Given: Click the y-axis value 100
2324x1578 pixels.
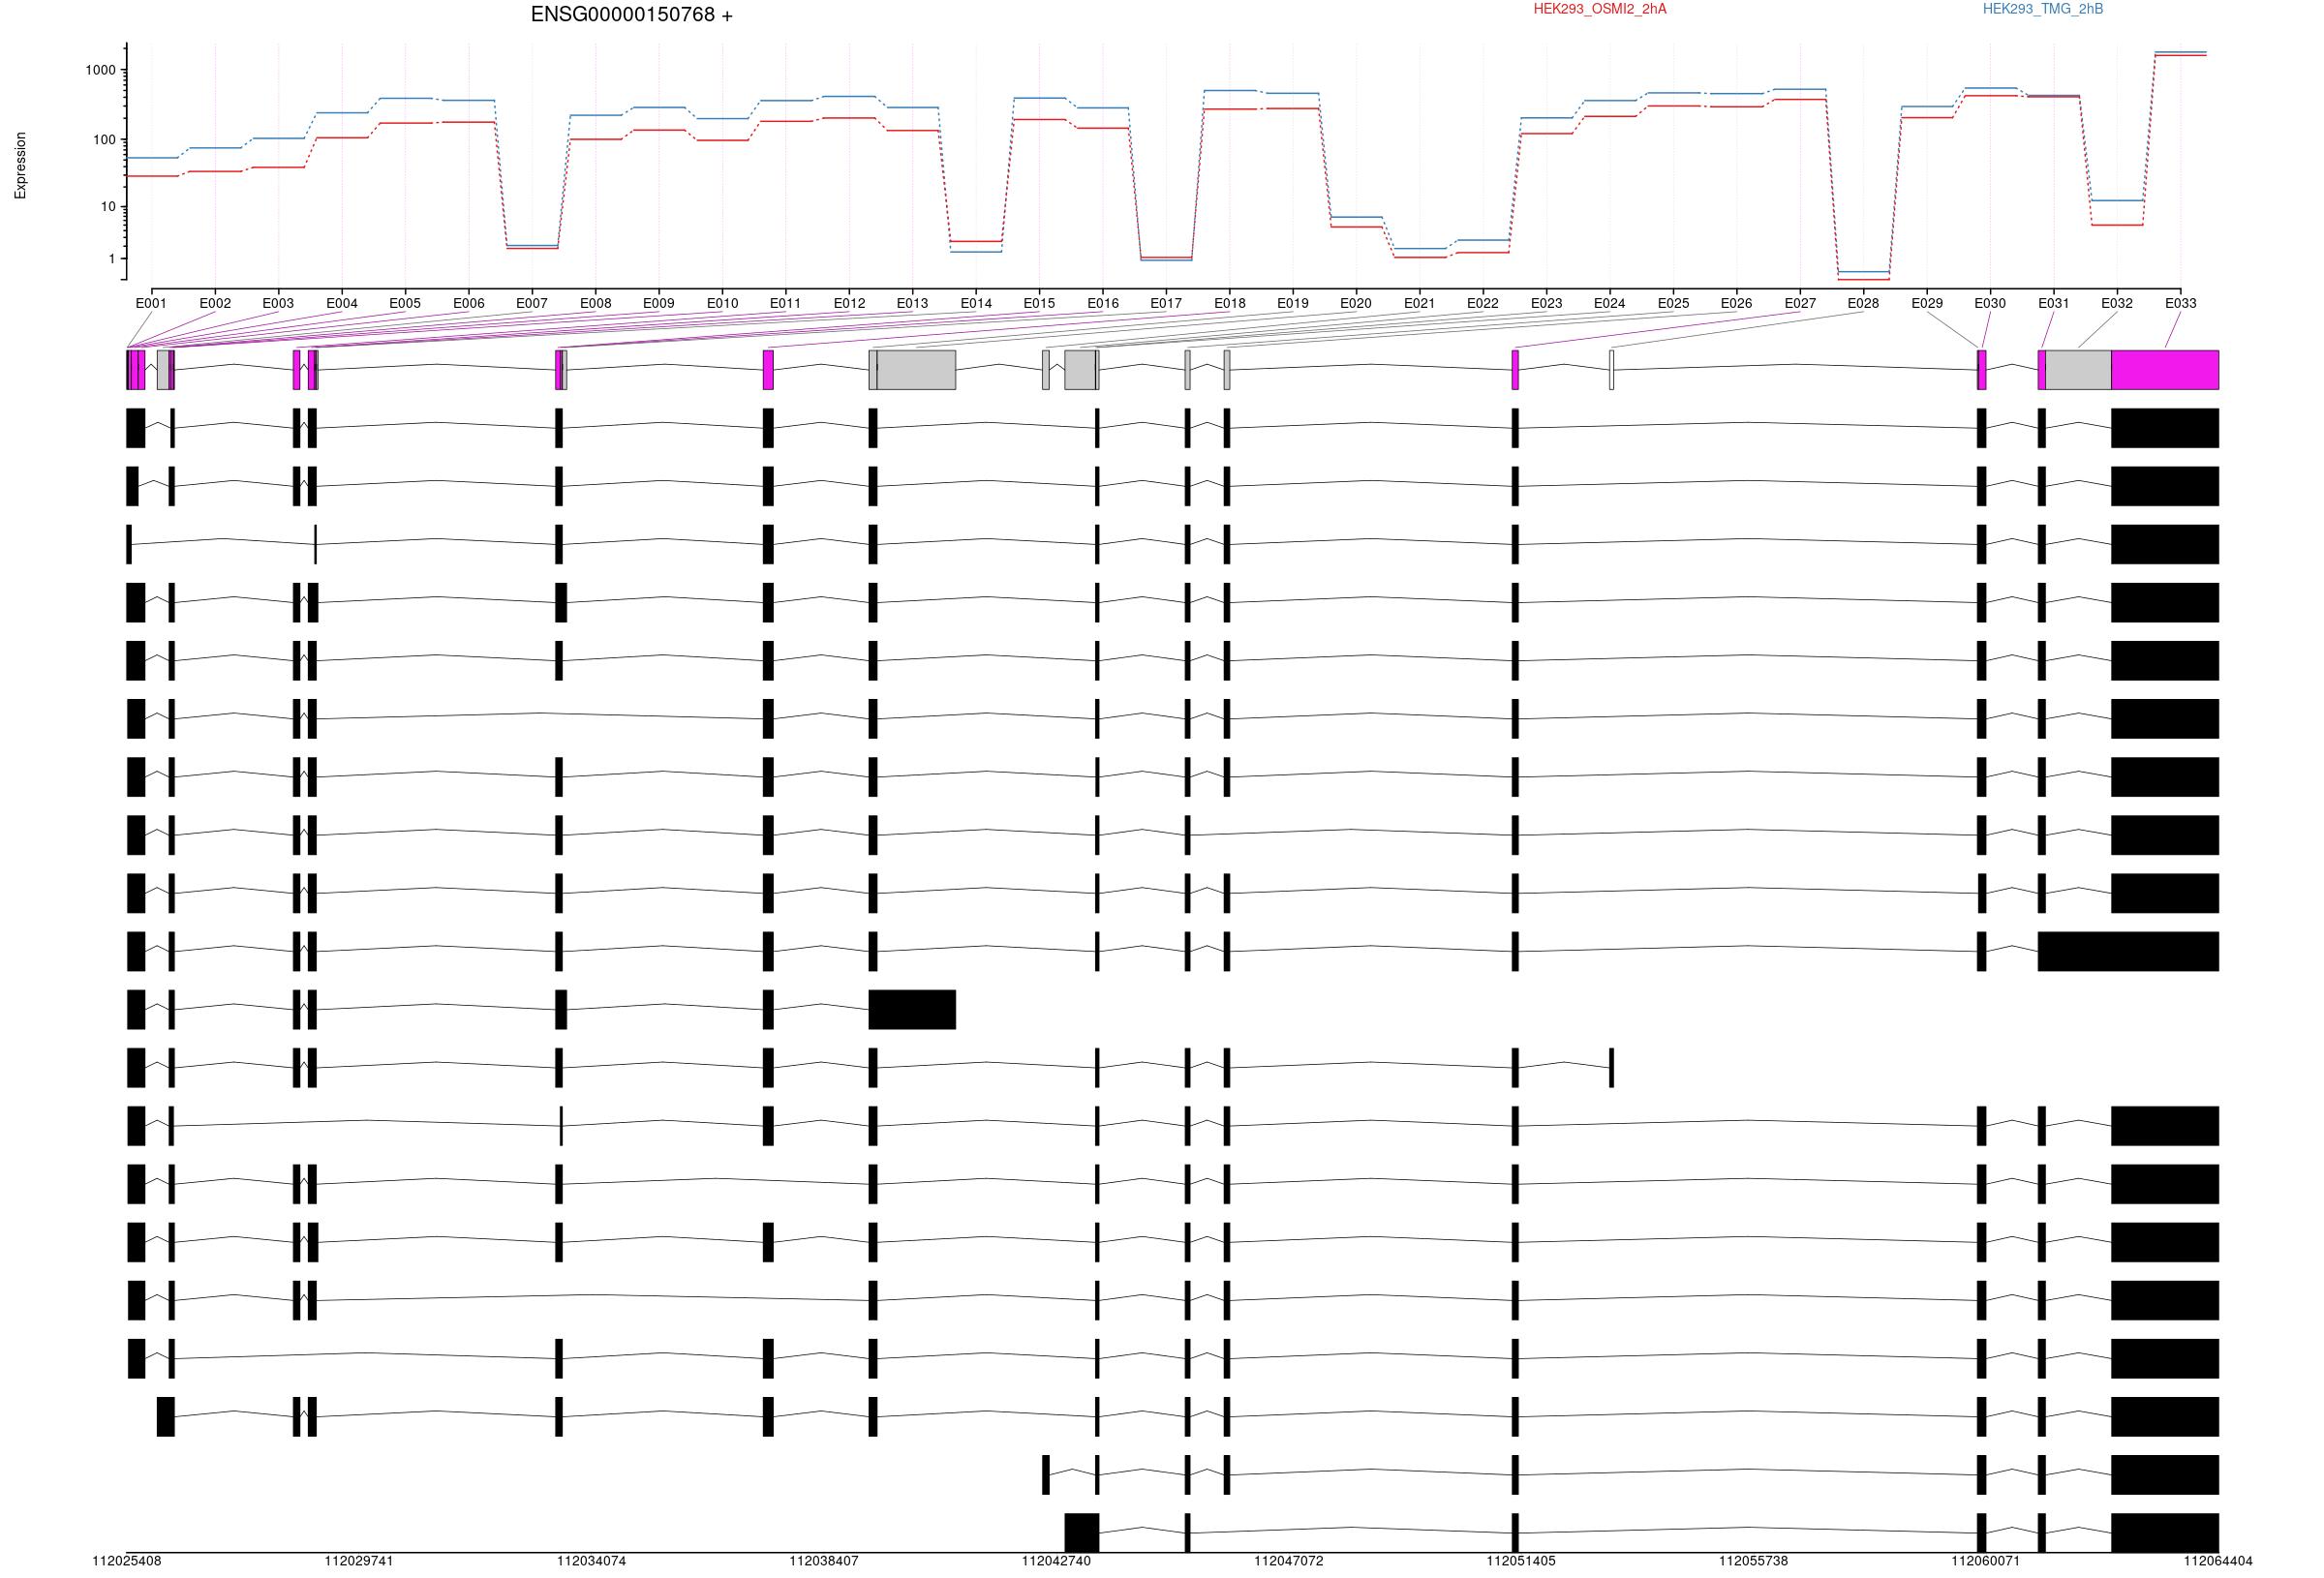Looking at the screenshot, I should (x=105, y=139).
